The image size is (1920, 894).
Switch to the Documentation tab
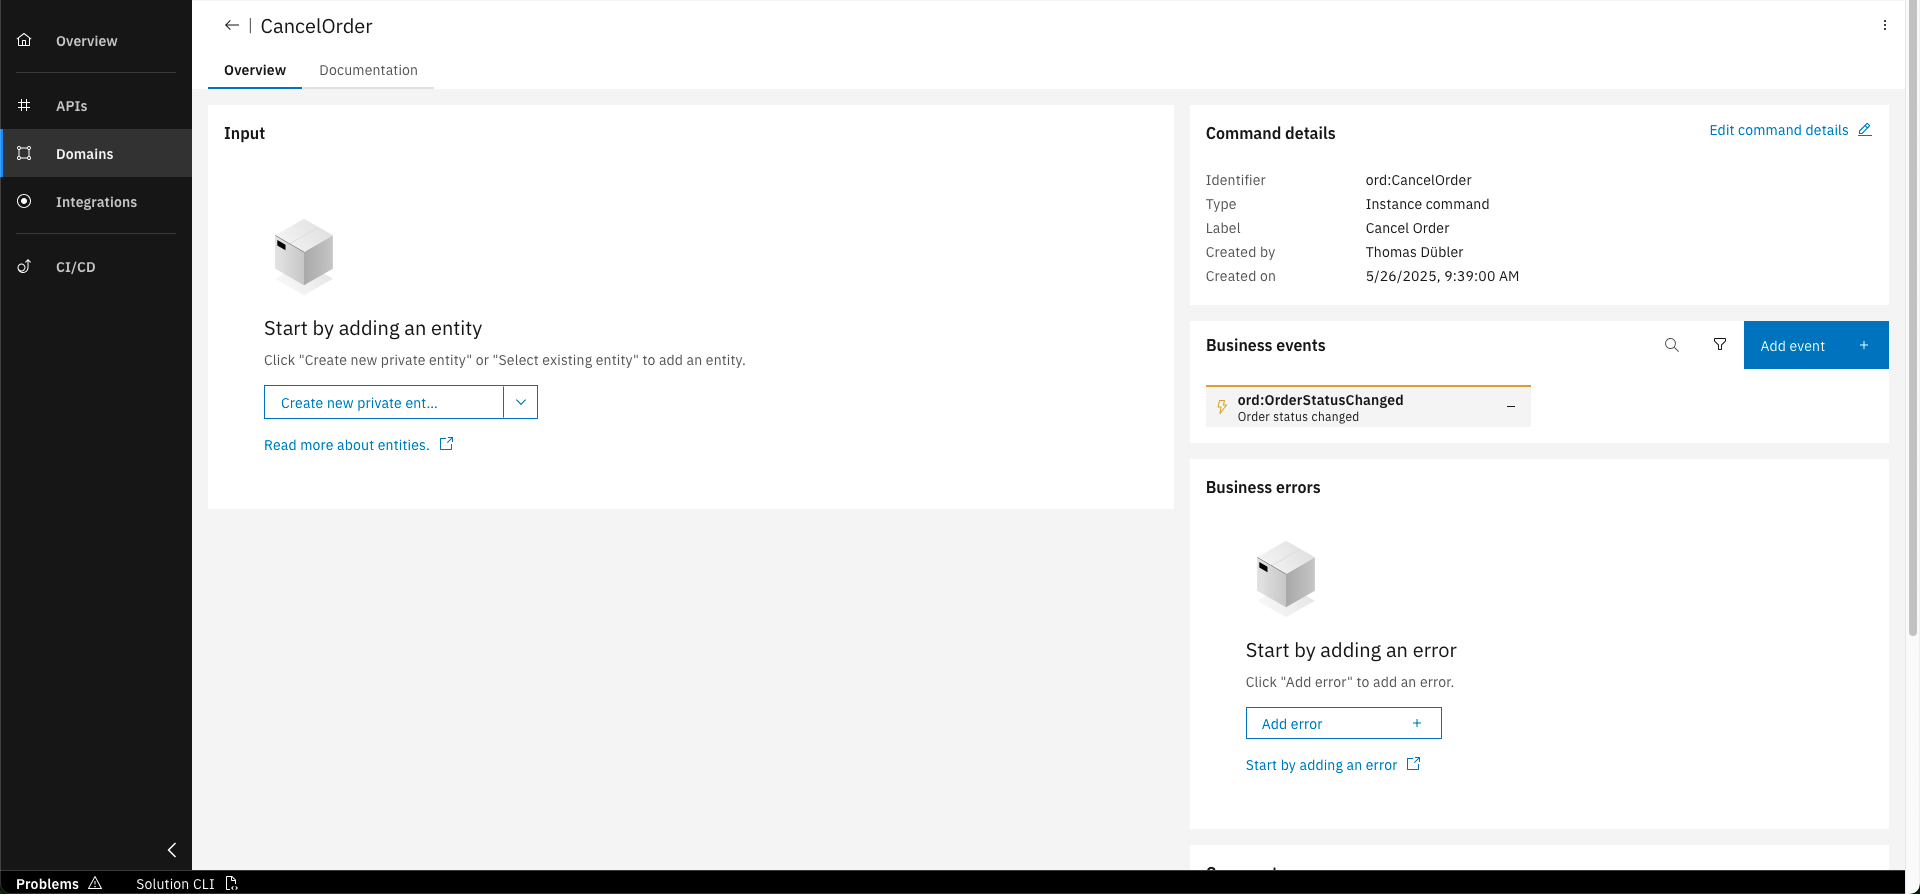pos(369,70)
